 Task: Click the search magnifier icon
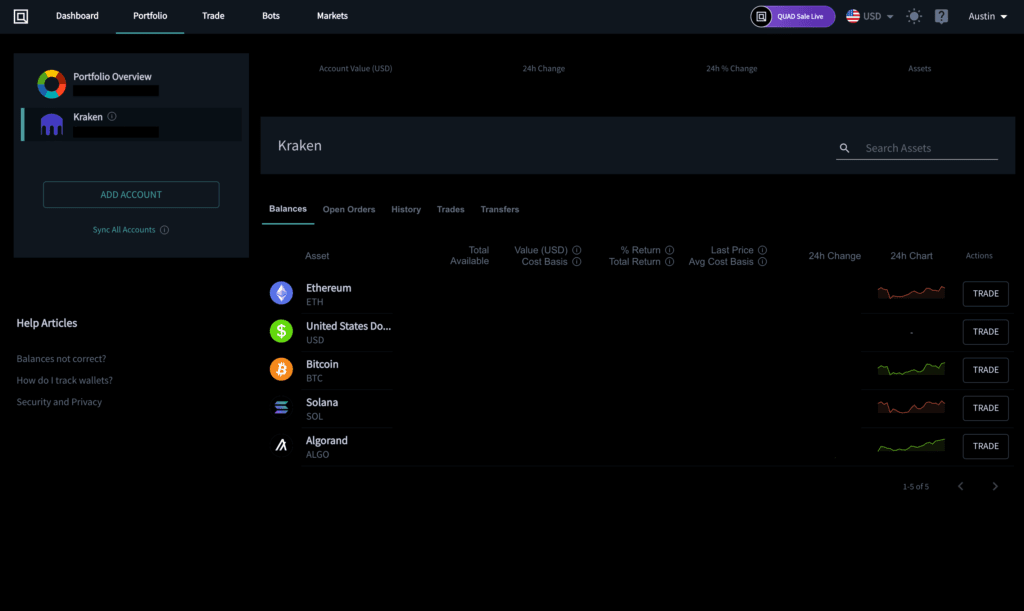pyautogui.click(x=845, y=148)
